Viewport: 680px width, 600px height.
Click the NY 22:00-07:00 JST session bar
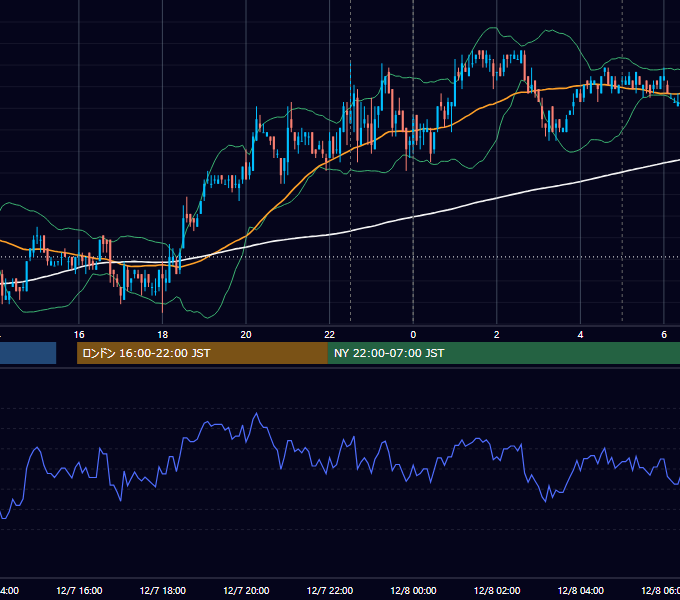pyautogui.click(x=503, y=353)
